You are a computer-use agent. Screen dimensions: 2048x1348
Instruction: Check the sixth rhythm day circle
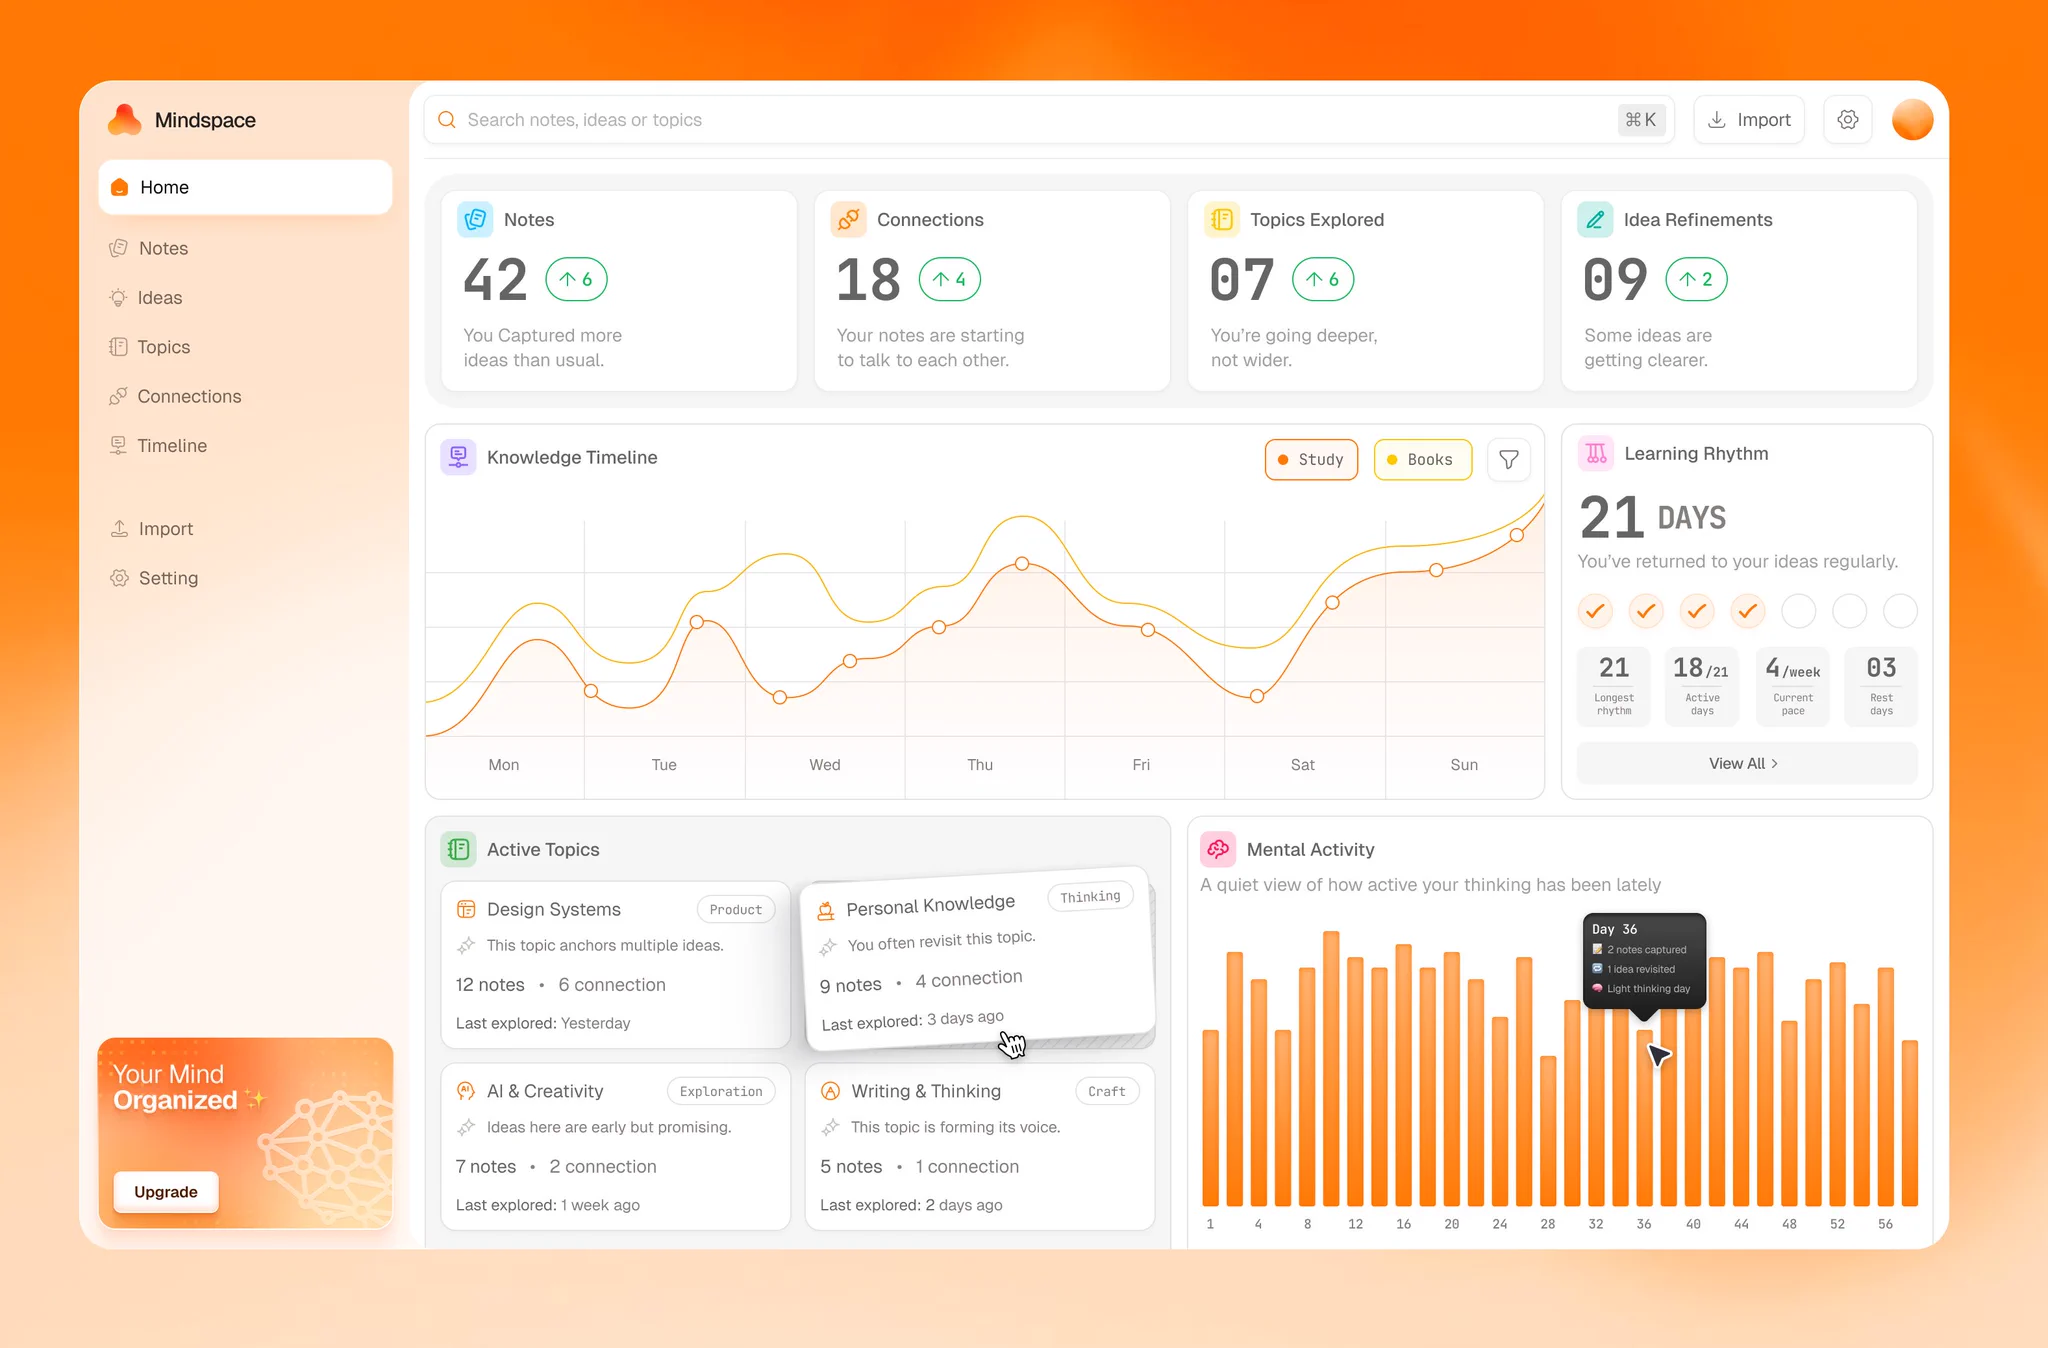[1849, 610]
